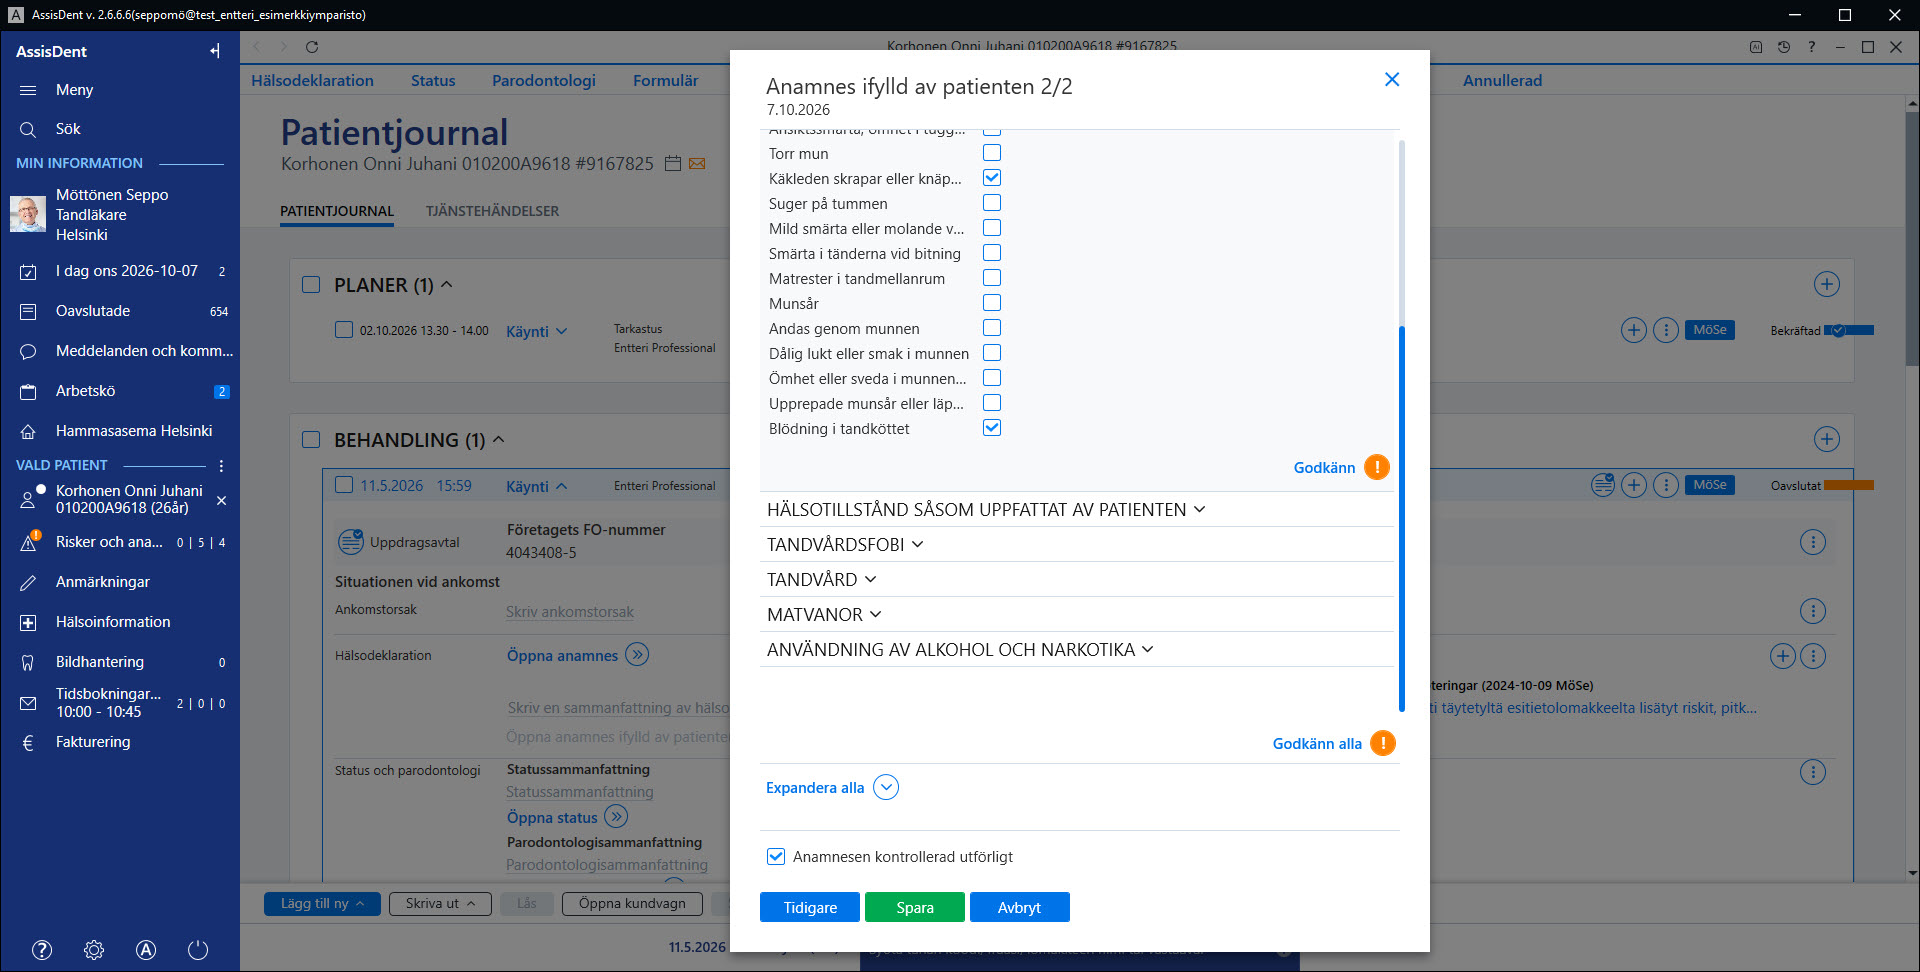Click the Expandera alla circle arrow
The width and height of the screenshot is (1920, 972).
click(x=886, y=787)
